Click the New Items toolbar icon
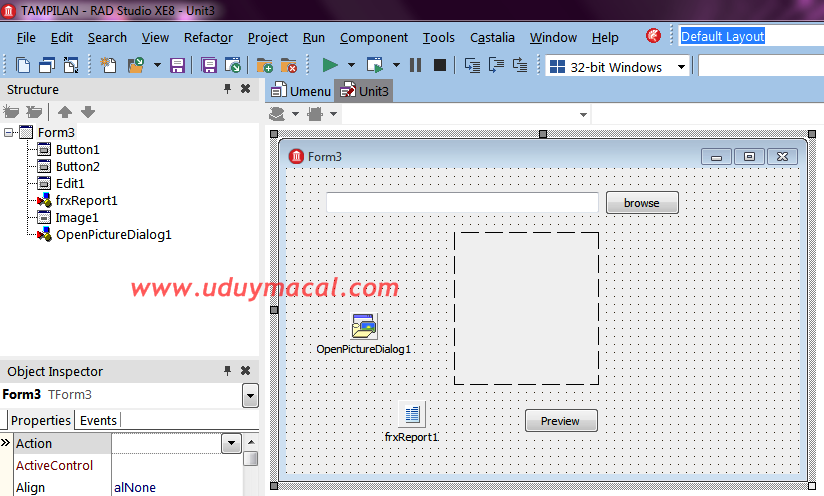The image size is (824, 496). [x=108, y=65]
